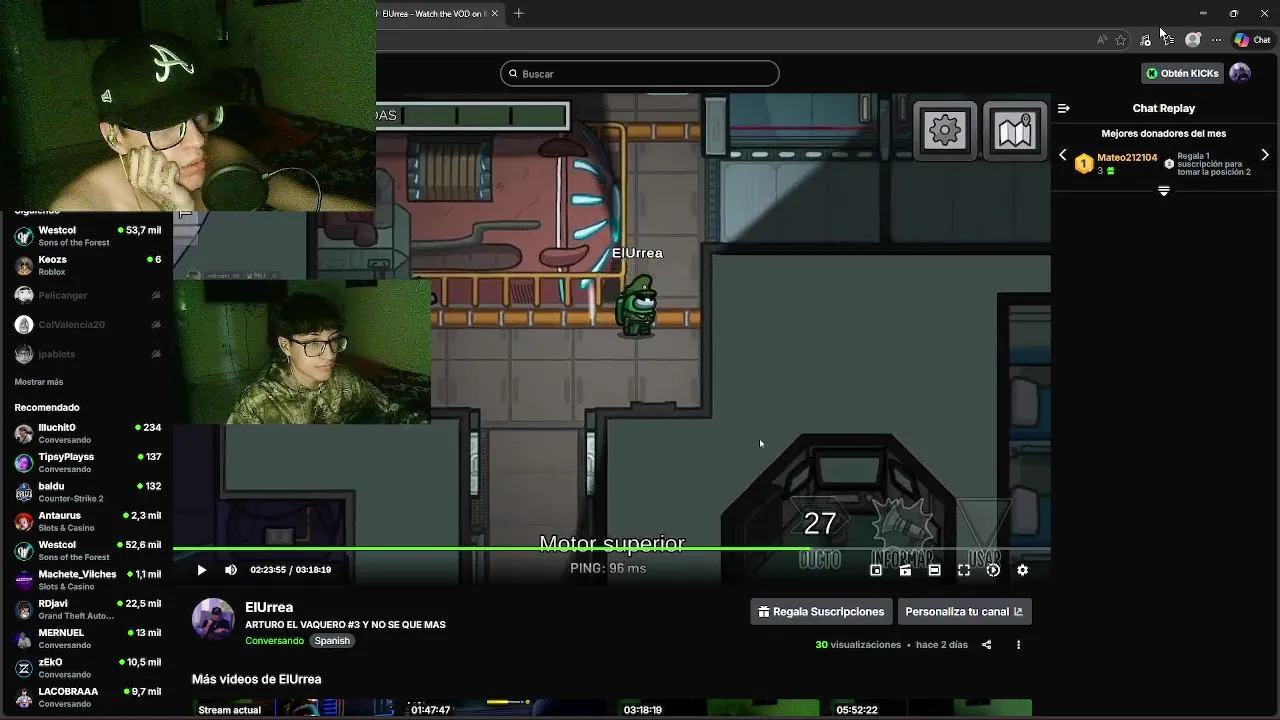Viewport: 1280px width, 720px height.
Task: Open the dashed-circle playback speed icon
Action: 993,570
